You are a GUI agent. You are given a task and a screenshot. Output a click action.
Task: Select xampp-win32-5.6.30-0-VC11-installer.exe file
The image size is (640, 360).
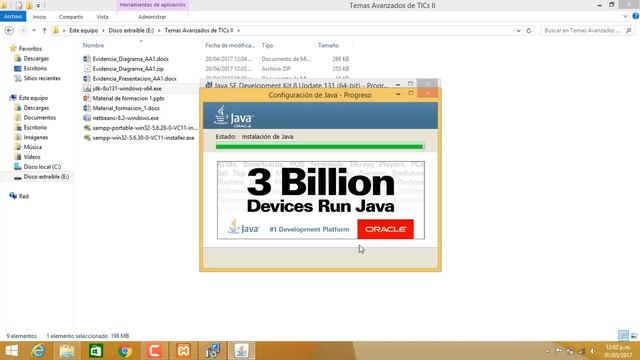point(143,138)
